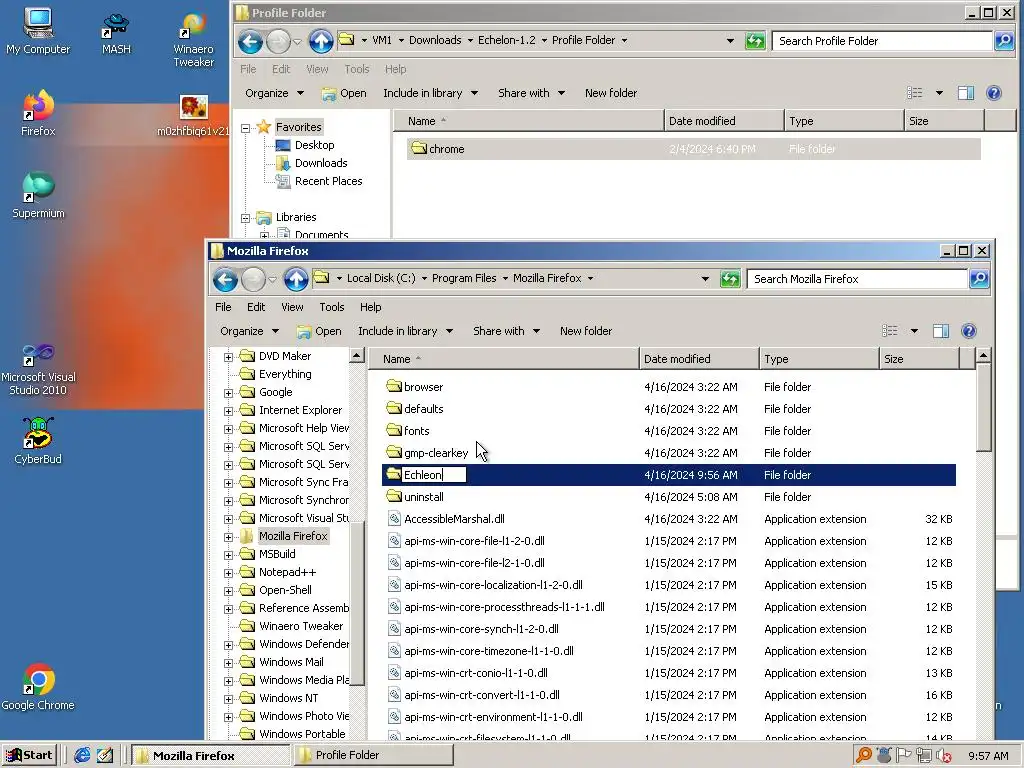1024x768 pixels.
Task: Switch to Profile Folder taskbar button
Action: coord(374,755)
